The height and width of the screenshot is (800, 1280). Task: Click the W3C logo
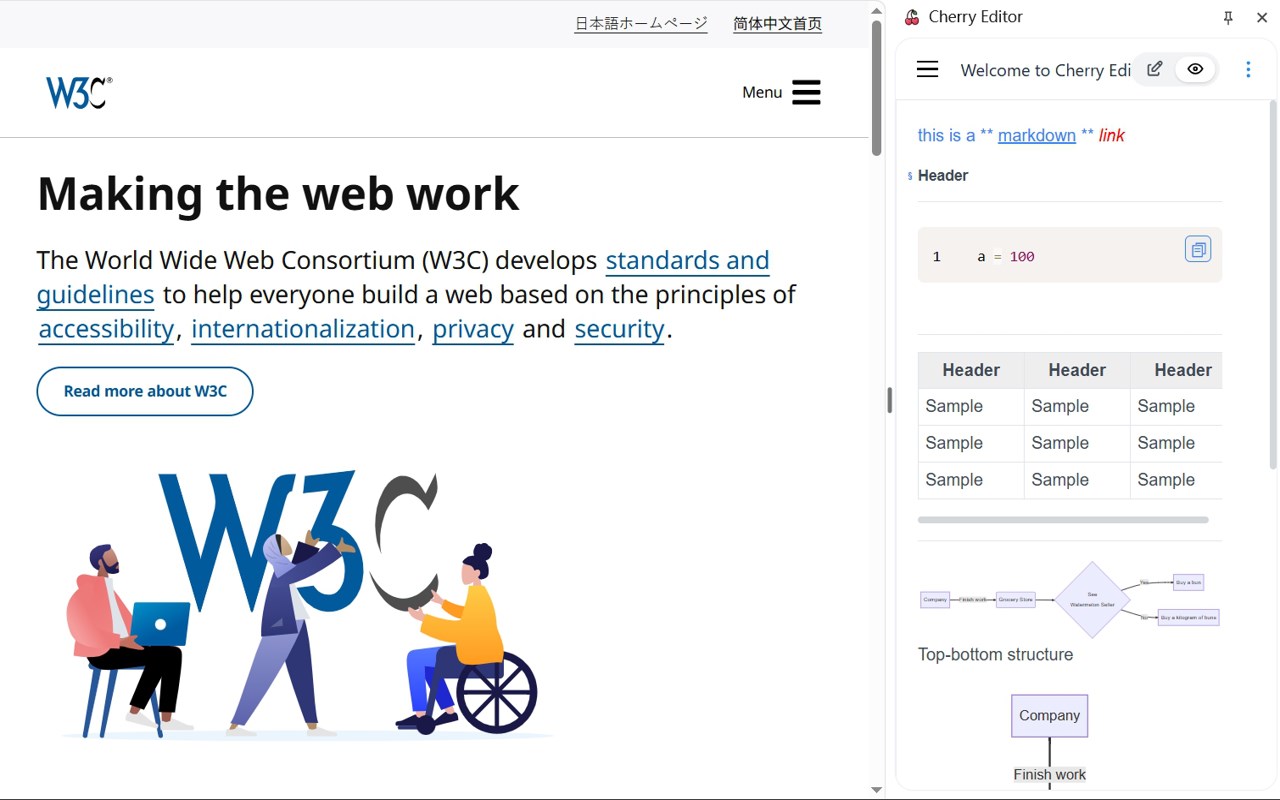coord(79,93)
